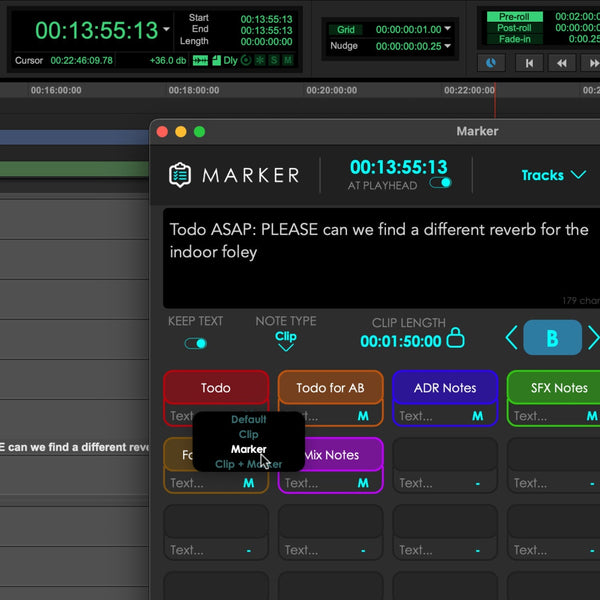Click the green SFX Notes preset button
Viewport: 600px width, 600px height.
[x=555, y=388]
